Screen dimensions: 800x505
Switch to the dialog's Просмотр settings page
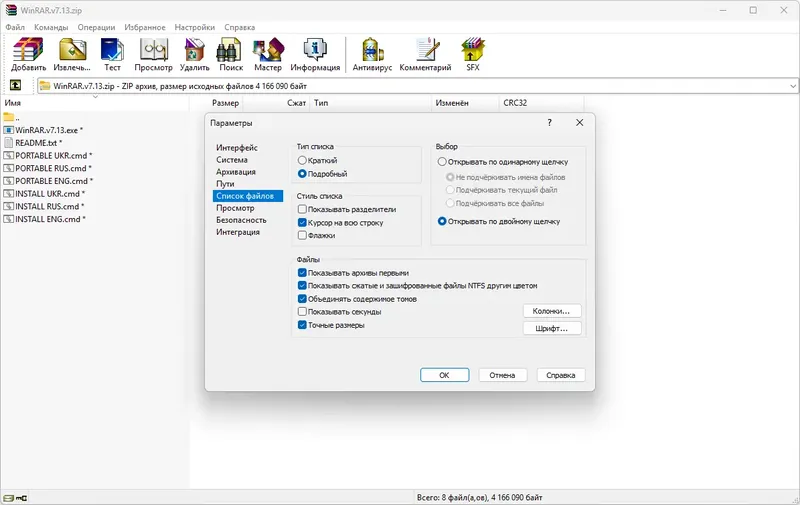tap(235, 208)
